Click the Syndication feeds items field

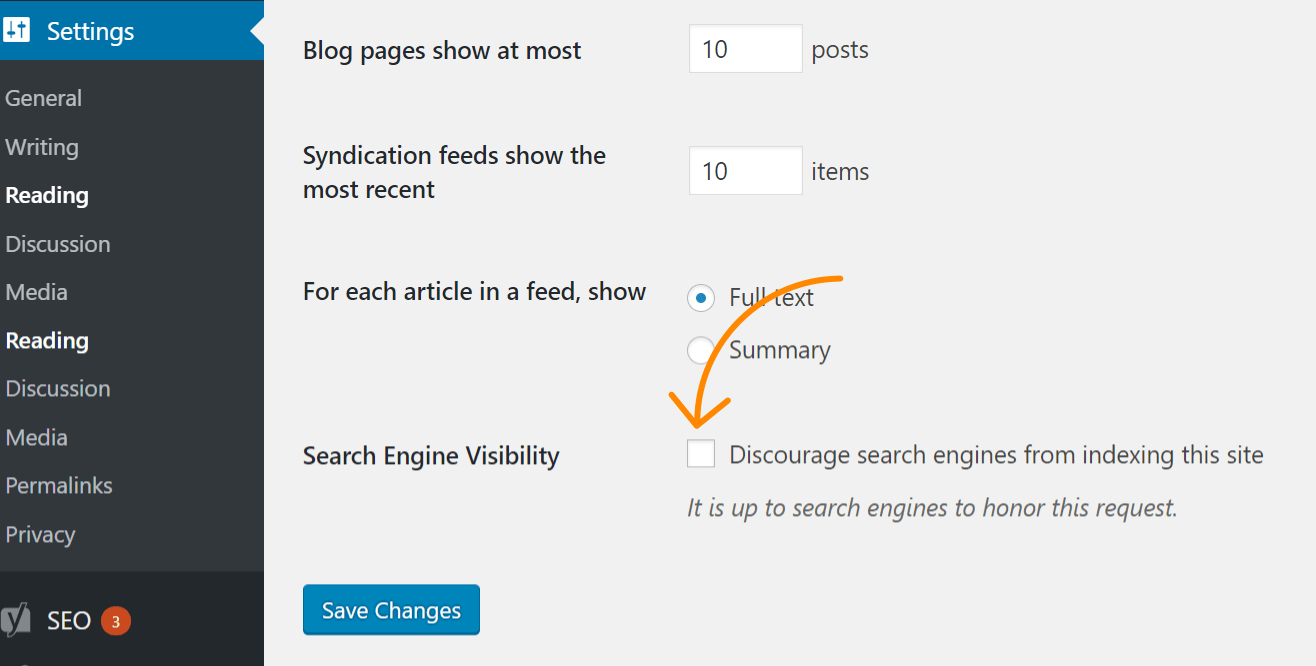coord(744,170)
